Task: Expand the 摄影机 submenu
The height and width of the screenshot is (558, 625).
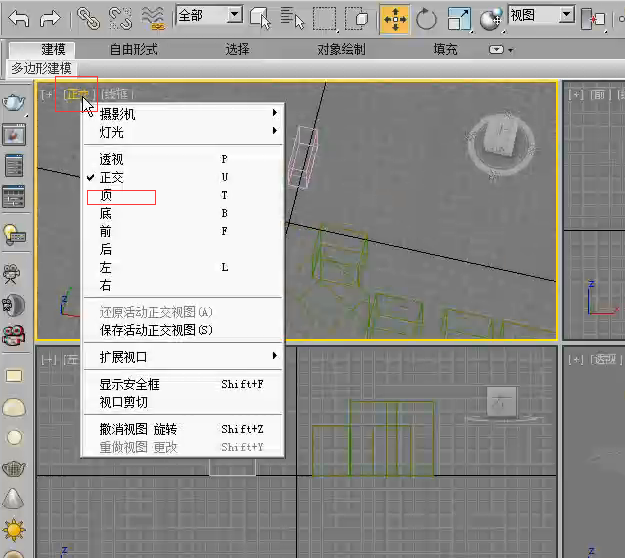Action: pyautogui.click(x=183, y=114)
